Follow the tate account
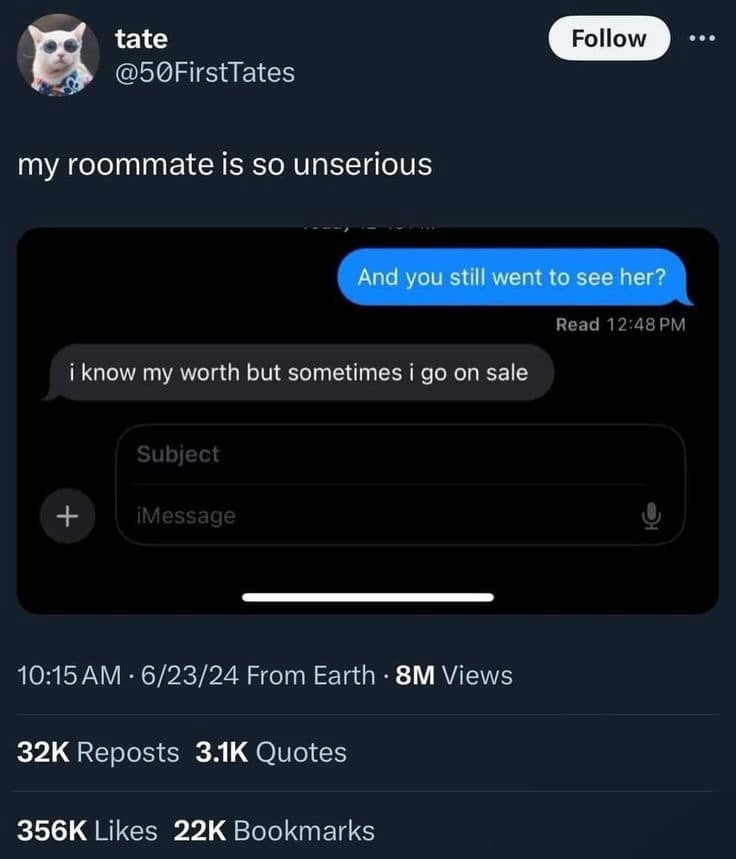Screen dimensions: 736x859 point(608,38)
